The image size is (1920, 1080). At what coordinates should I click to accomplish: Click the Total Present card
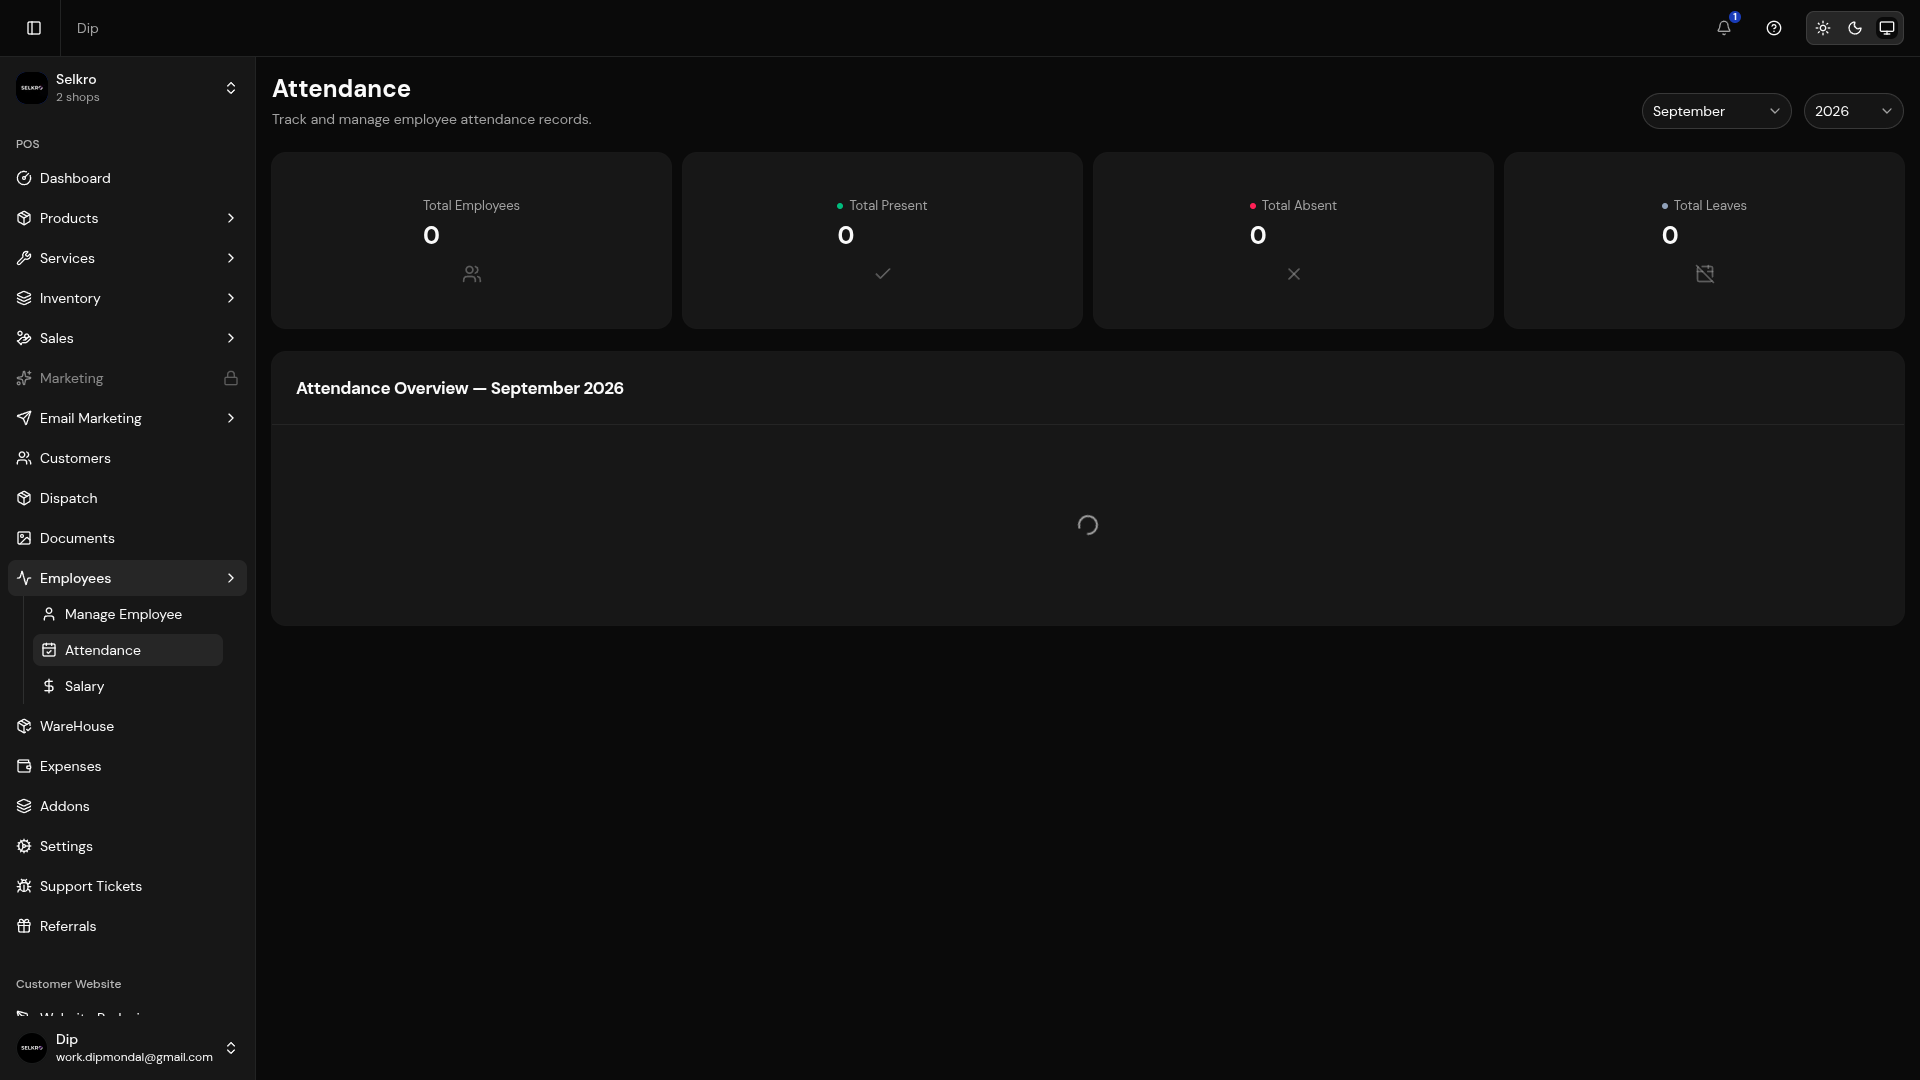(x=882, y=240)
